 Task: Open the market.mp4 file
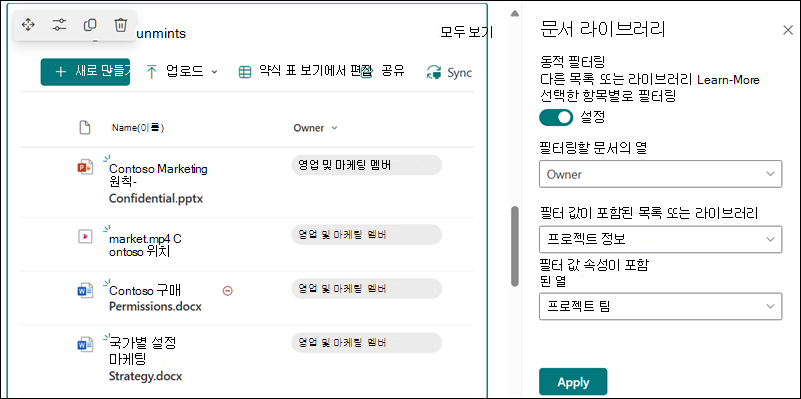pyautogui.click(x=146, y=245)
